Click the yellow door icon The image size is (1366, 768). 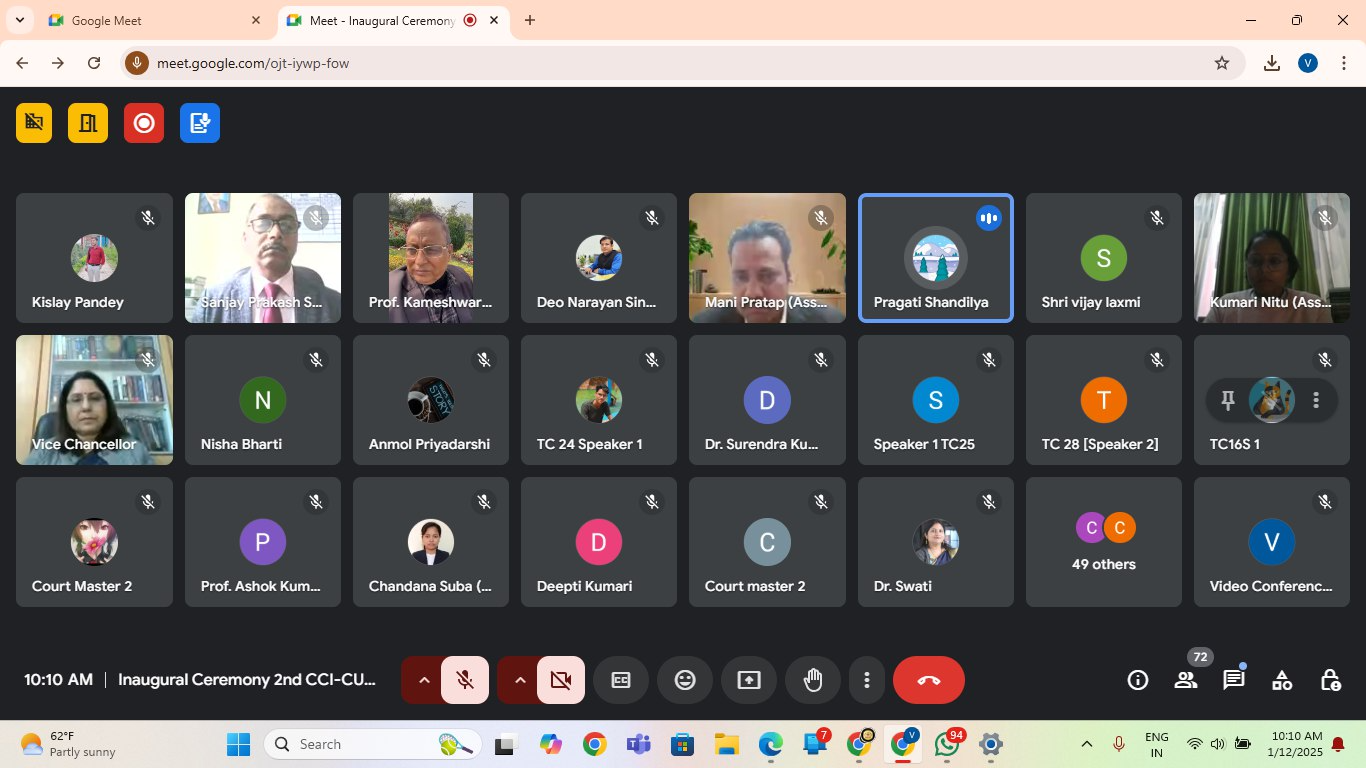(x=88, y=122)
